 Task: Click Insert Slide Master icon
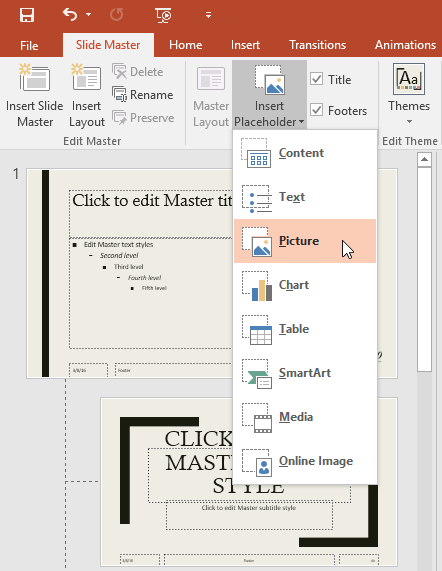[35, 78]
